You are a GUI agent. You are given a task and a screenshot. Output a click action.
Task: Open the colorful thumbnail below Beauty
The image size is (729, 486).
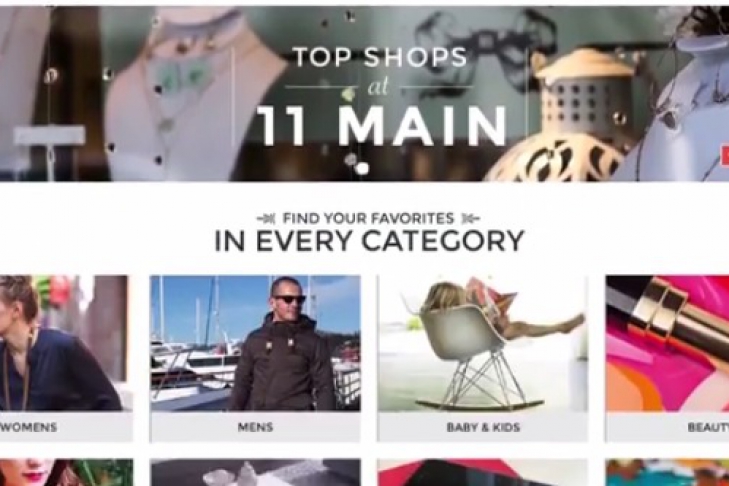click(667, 473)
